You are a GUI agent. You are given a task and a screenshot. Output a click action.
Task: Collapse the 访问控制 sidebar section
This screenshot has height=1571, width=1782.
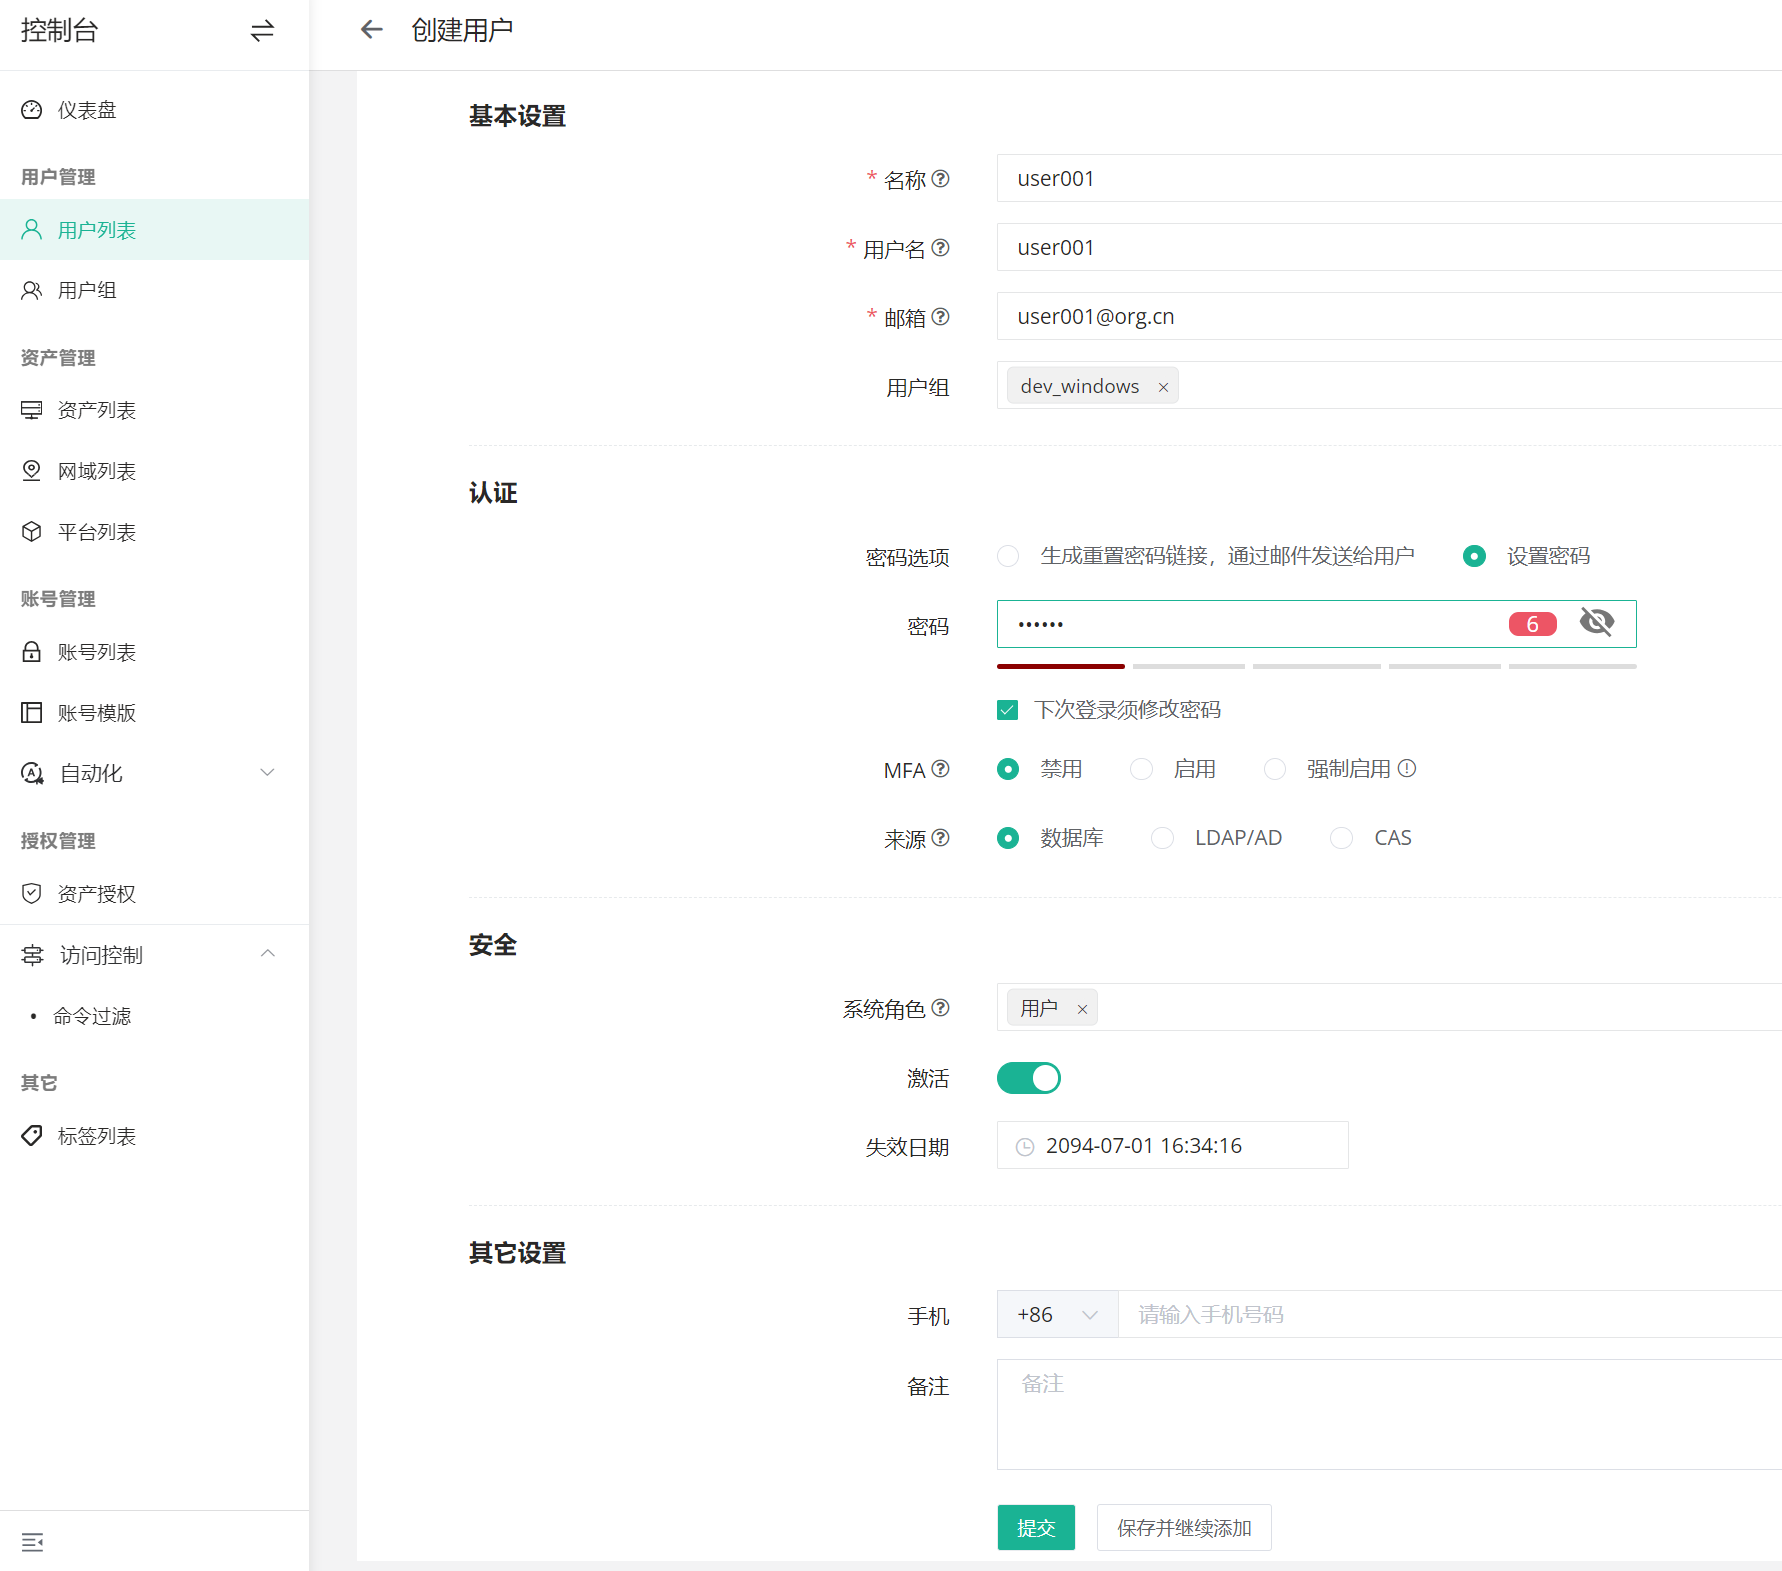[x=267, y=954]
